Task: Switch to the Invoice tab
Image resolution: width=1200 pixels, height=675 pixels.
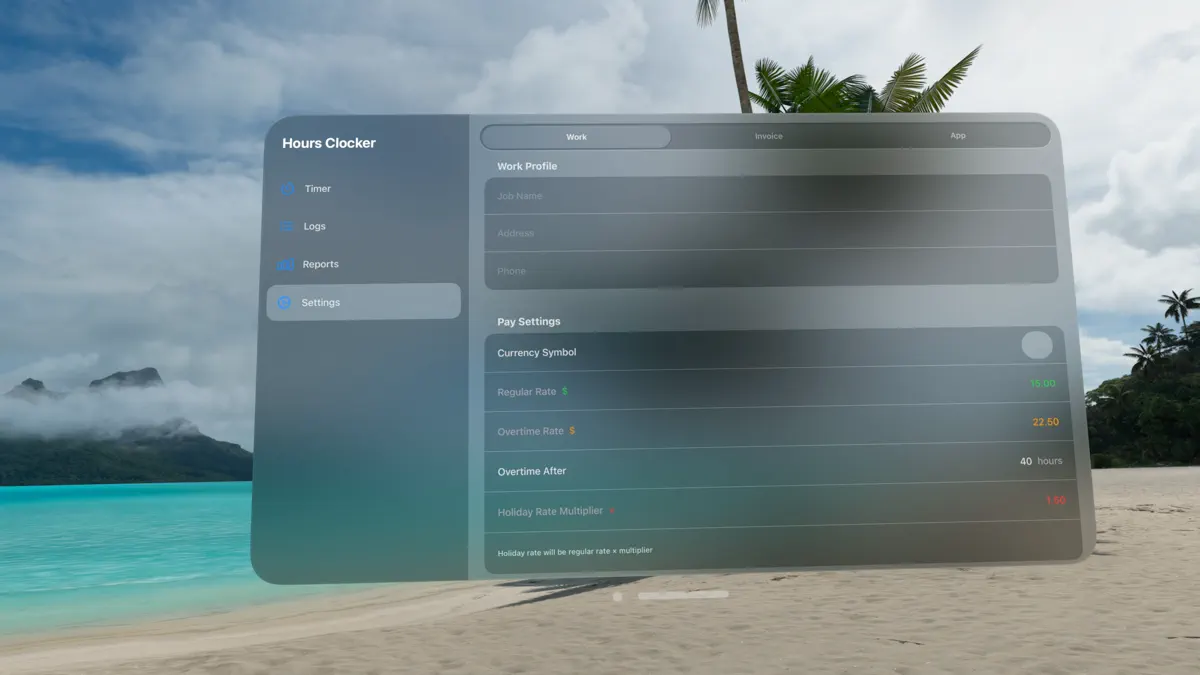Action: click(769, 136)
